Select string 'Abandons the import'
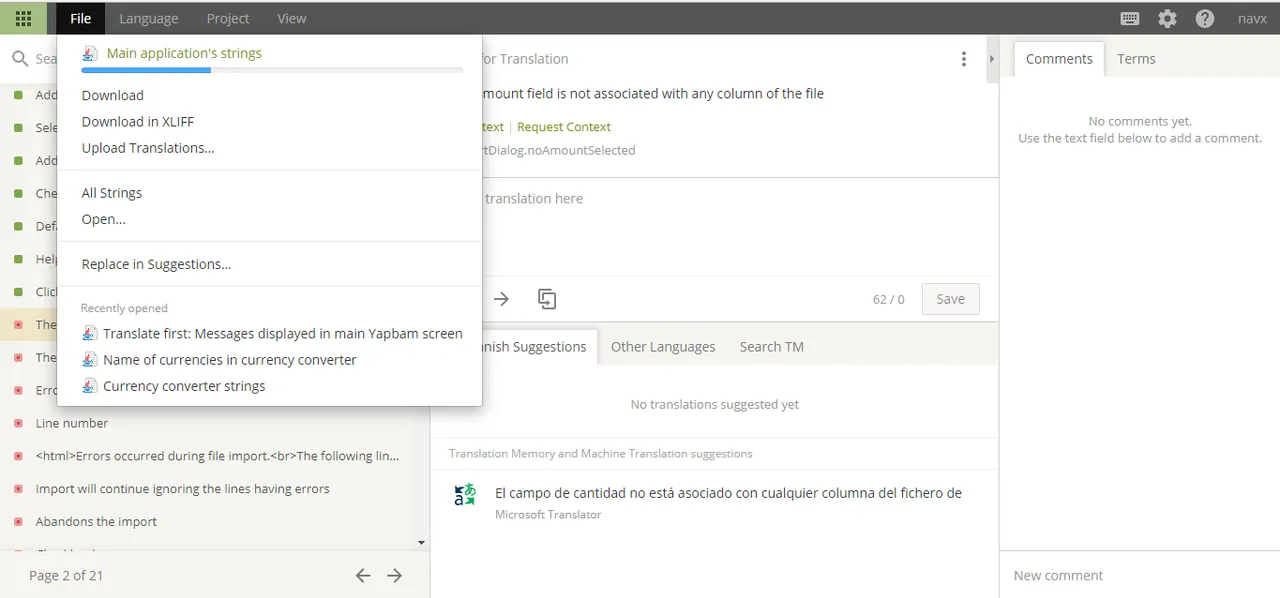Screen dimensions: 1280x598 (x=96, y=522)
